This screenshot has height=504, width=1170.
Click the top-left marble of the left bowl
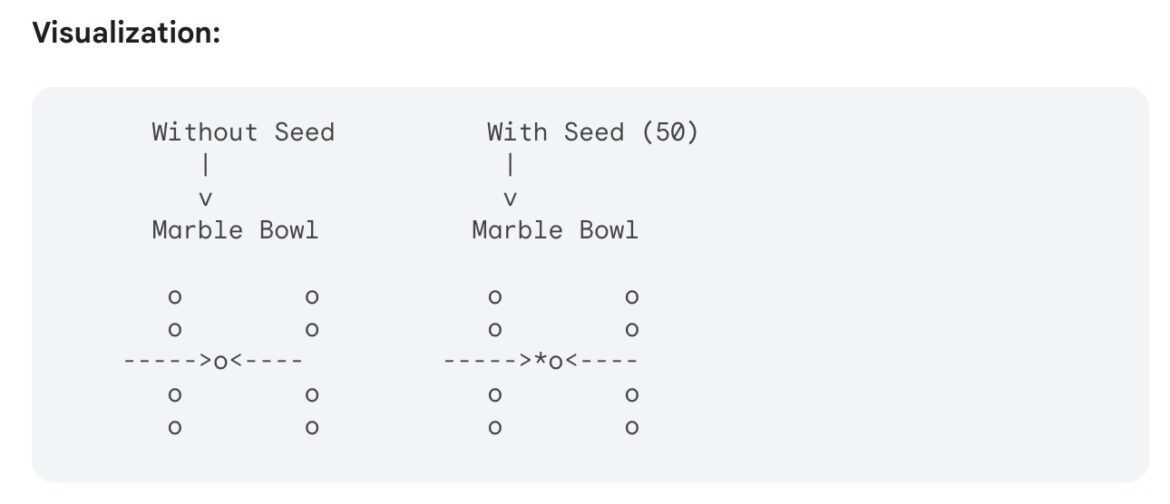175,297
